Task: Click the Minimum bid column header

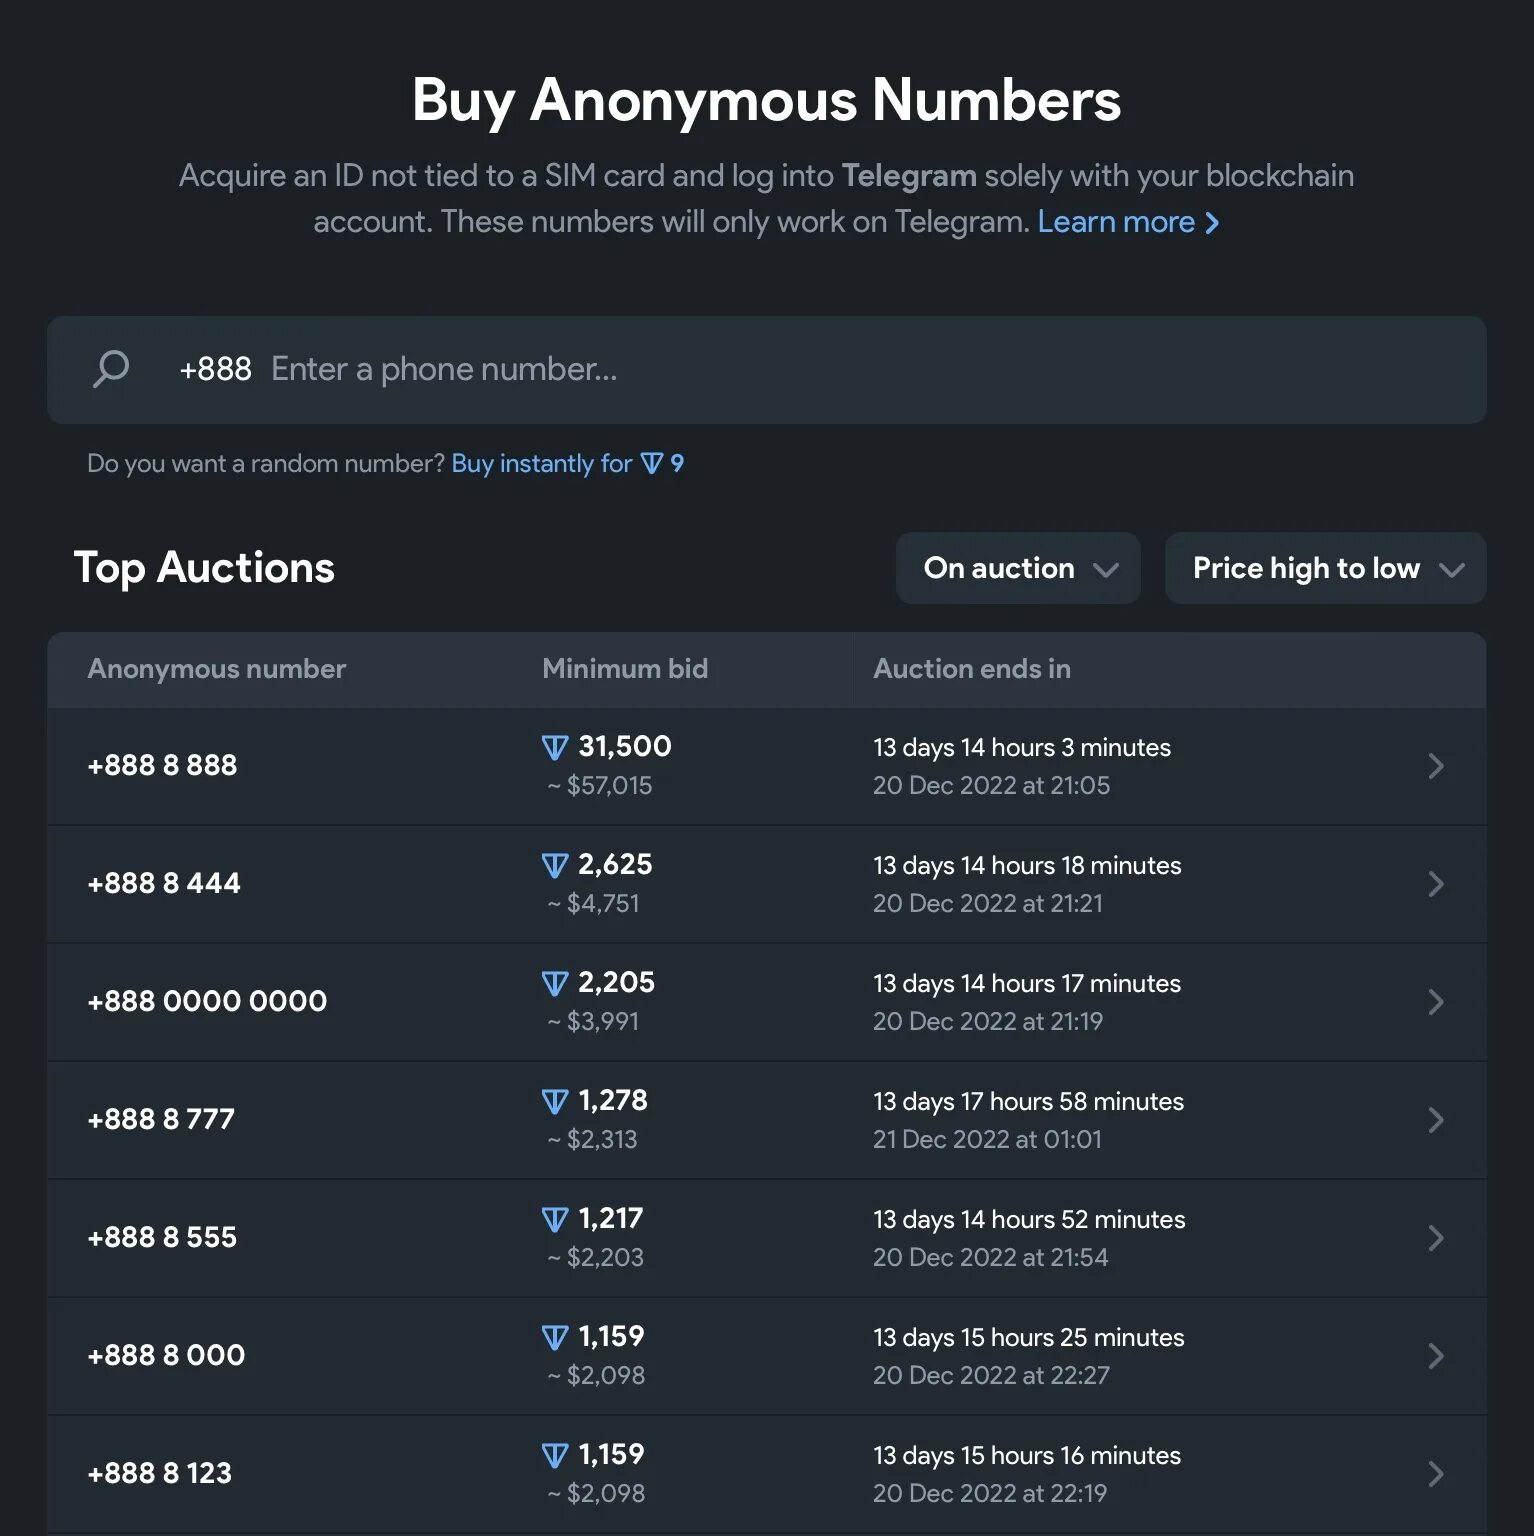Action: (625, 669)
